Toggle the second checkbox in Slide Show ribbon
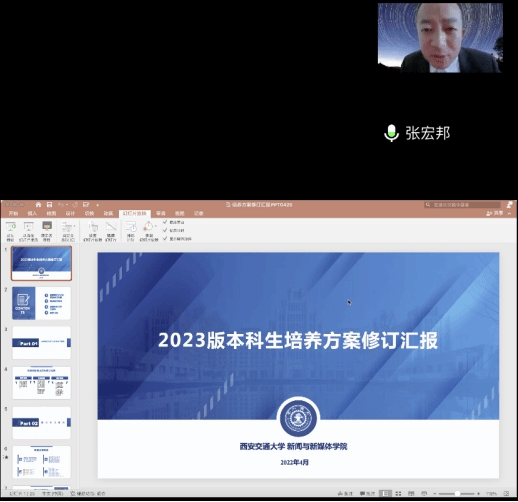This screenshot has width=518, height=502. tap(165, 230)
